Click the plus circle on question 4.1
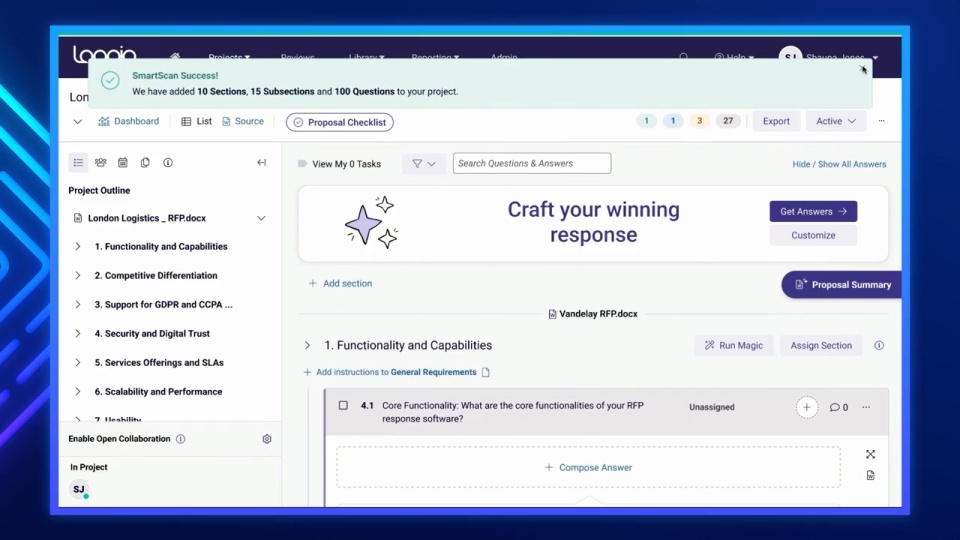Screen dimensions: 960x540 (807, 407)
